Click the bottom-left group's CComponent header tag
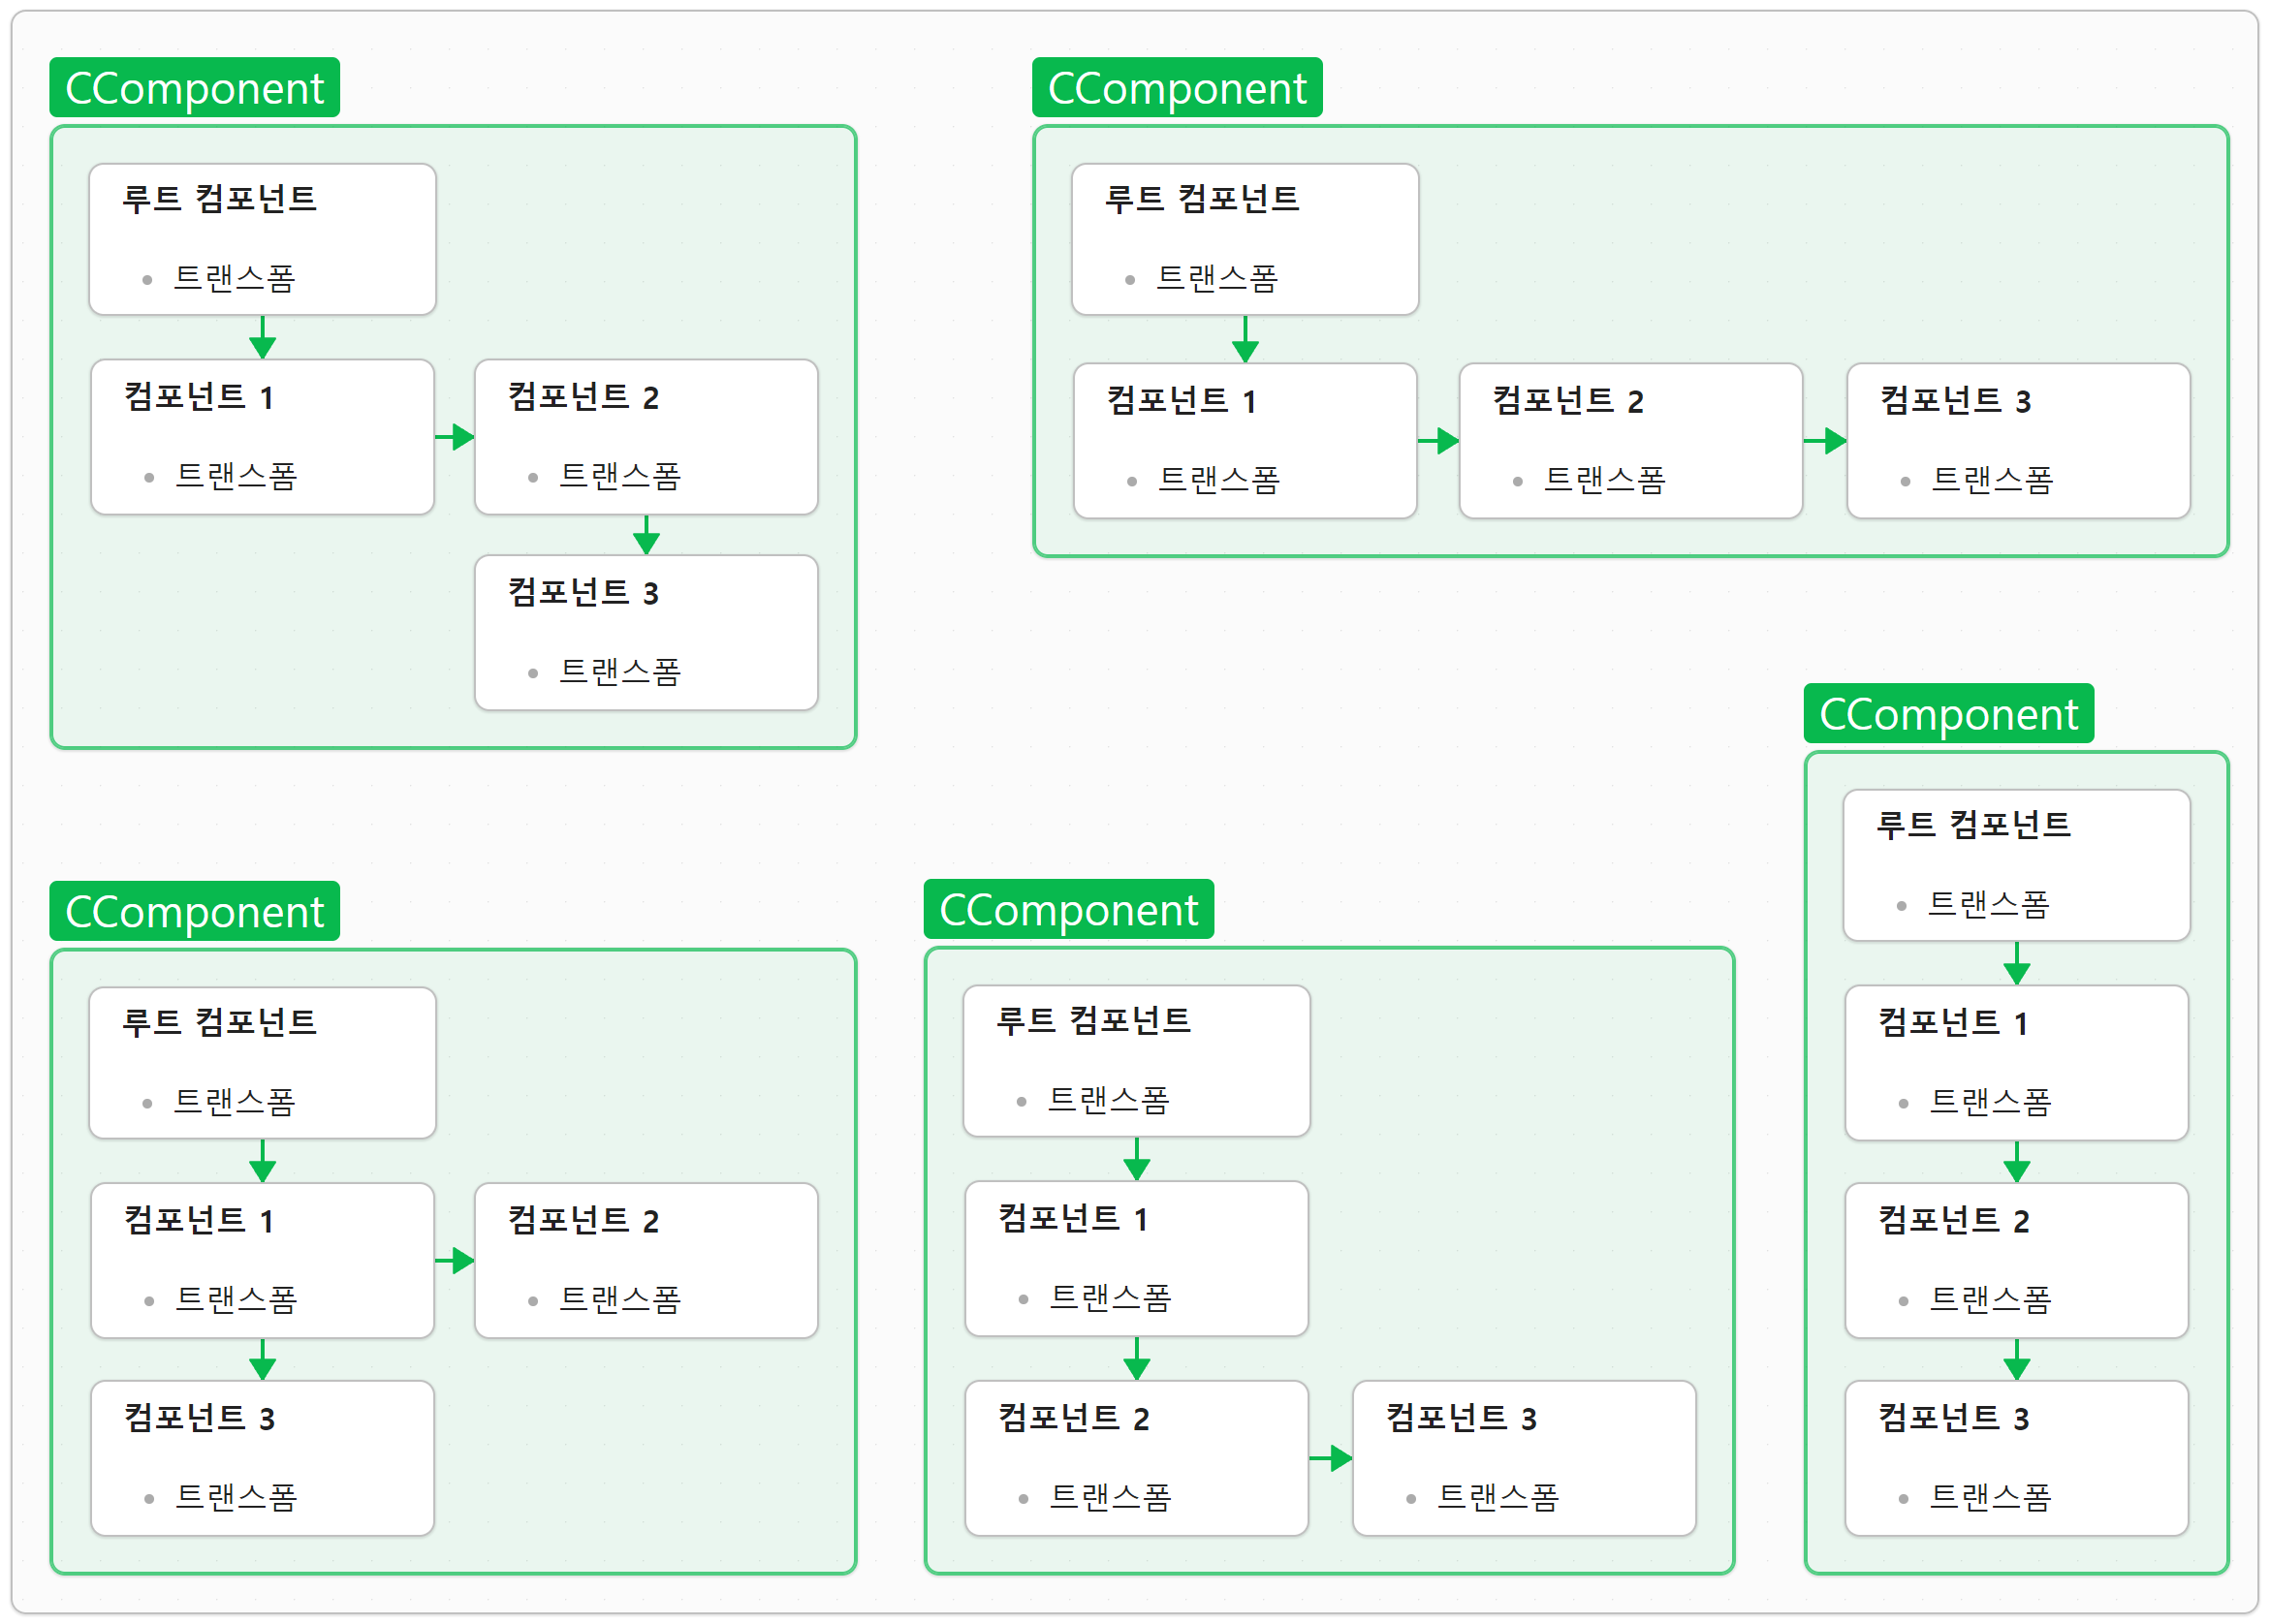The image size is (2270, 1624). pyautogui.click(x=194, y=911)
